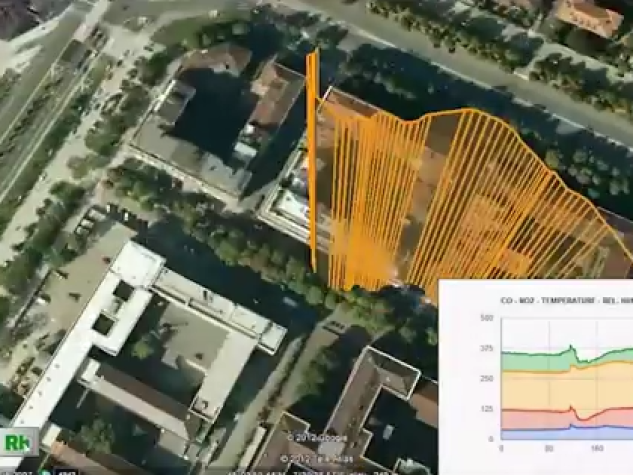Click the 375 label on chart y-axis
The height and width of the screenshot is (475, 633).
click(486, 348)
